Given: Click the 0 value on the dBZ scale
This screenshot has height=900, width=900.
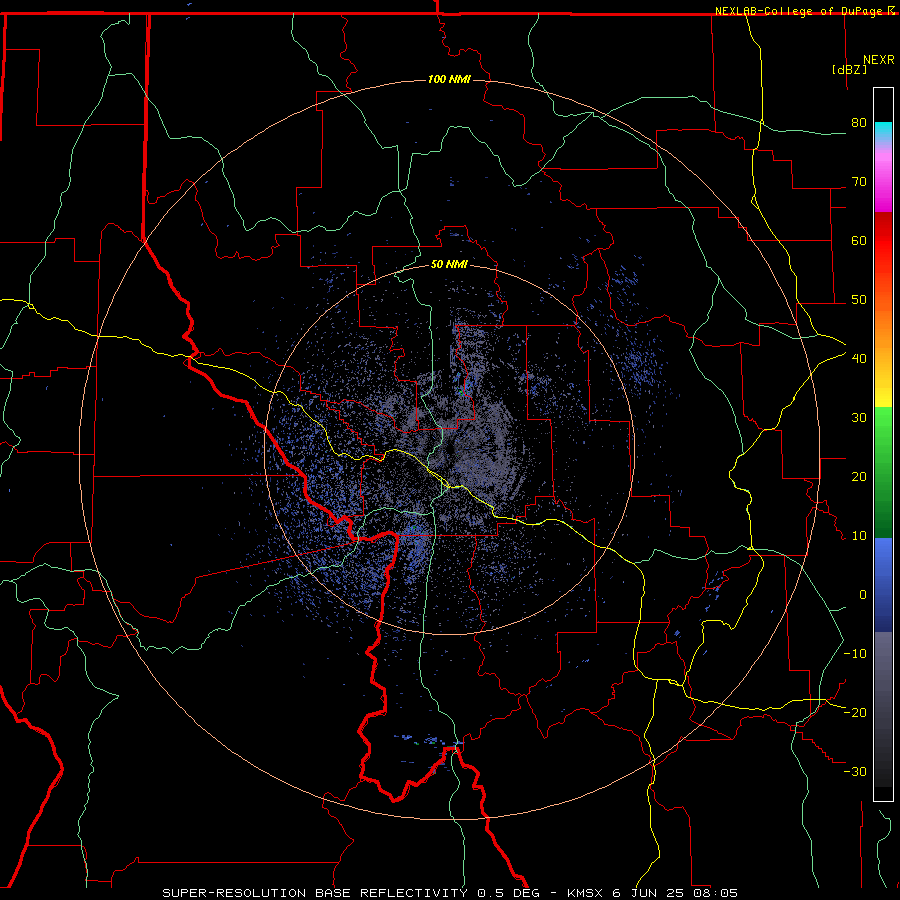Looking at the screenshot, I should click(863, 595).
